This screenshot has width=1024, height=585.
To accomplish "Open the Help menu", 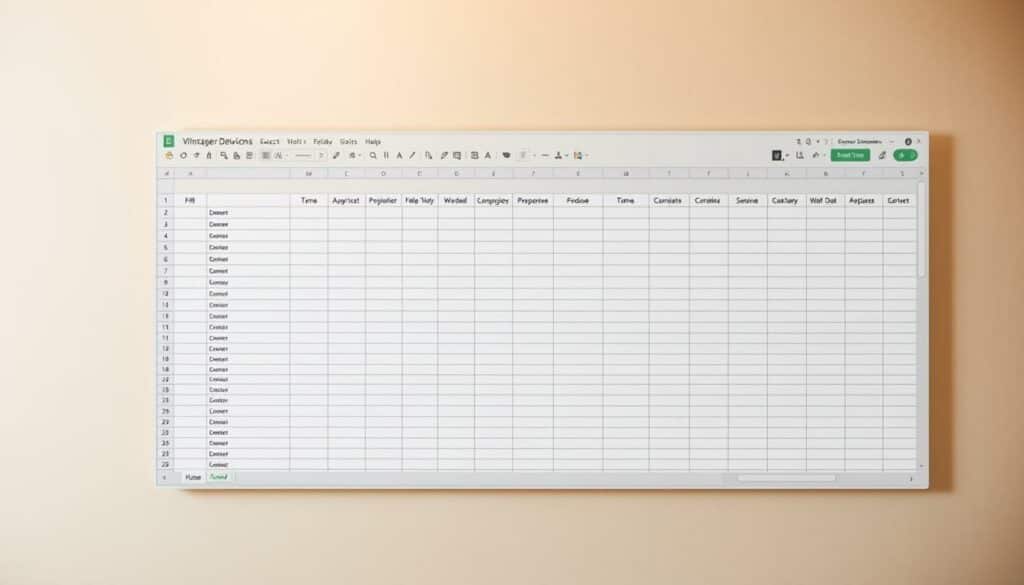I will pyautogui.click(x=373, y=141).
